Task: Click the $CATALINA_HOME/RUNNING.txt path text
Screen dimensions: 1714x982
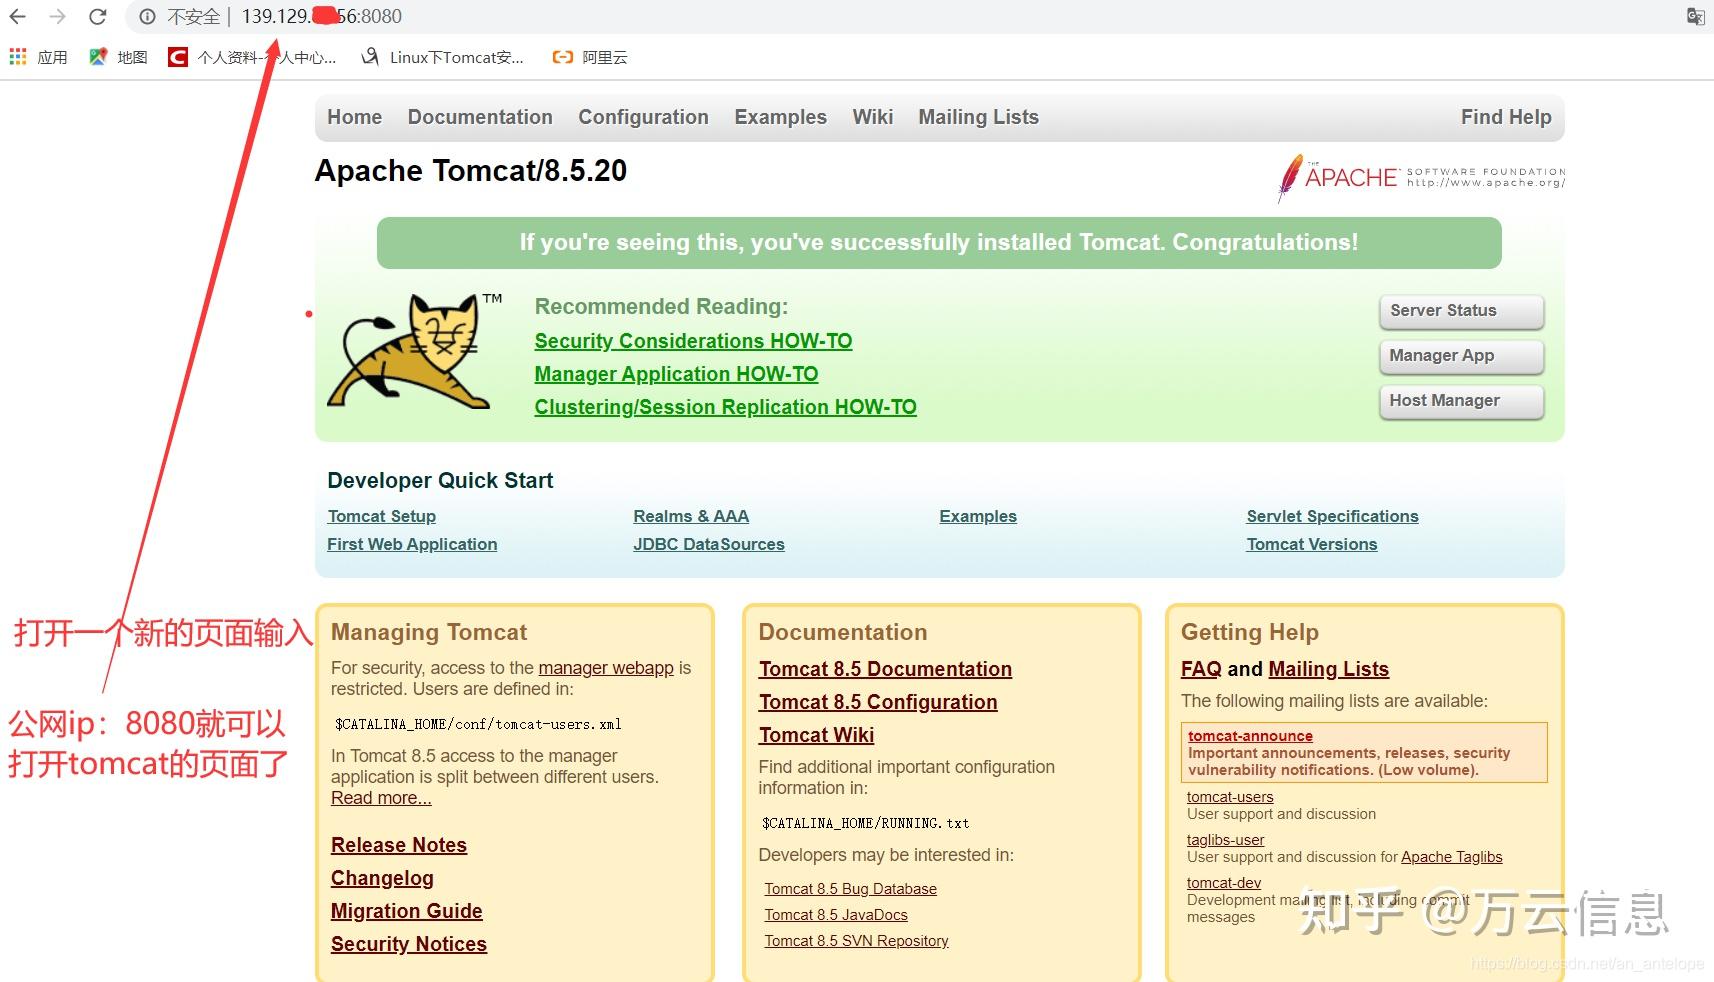Action: coord(865,823)
